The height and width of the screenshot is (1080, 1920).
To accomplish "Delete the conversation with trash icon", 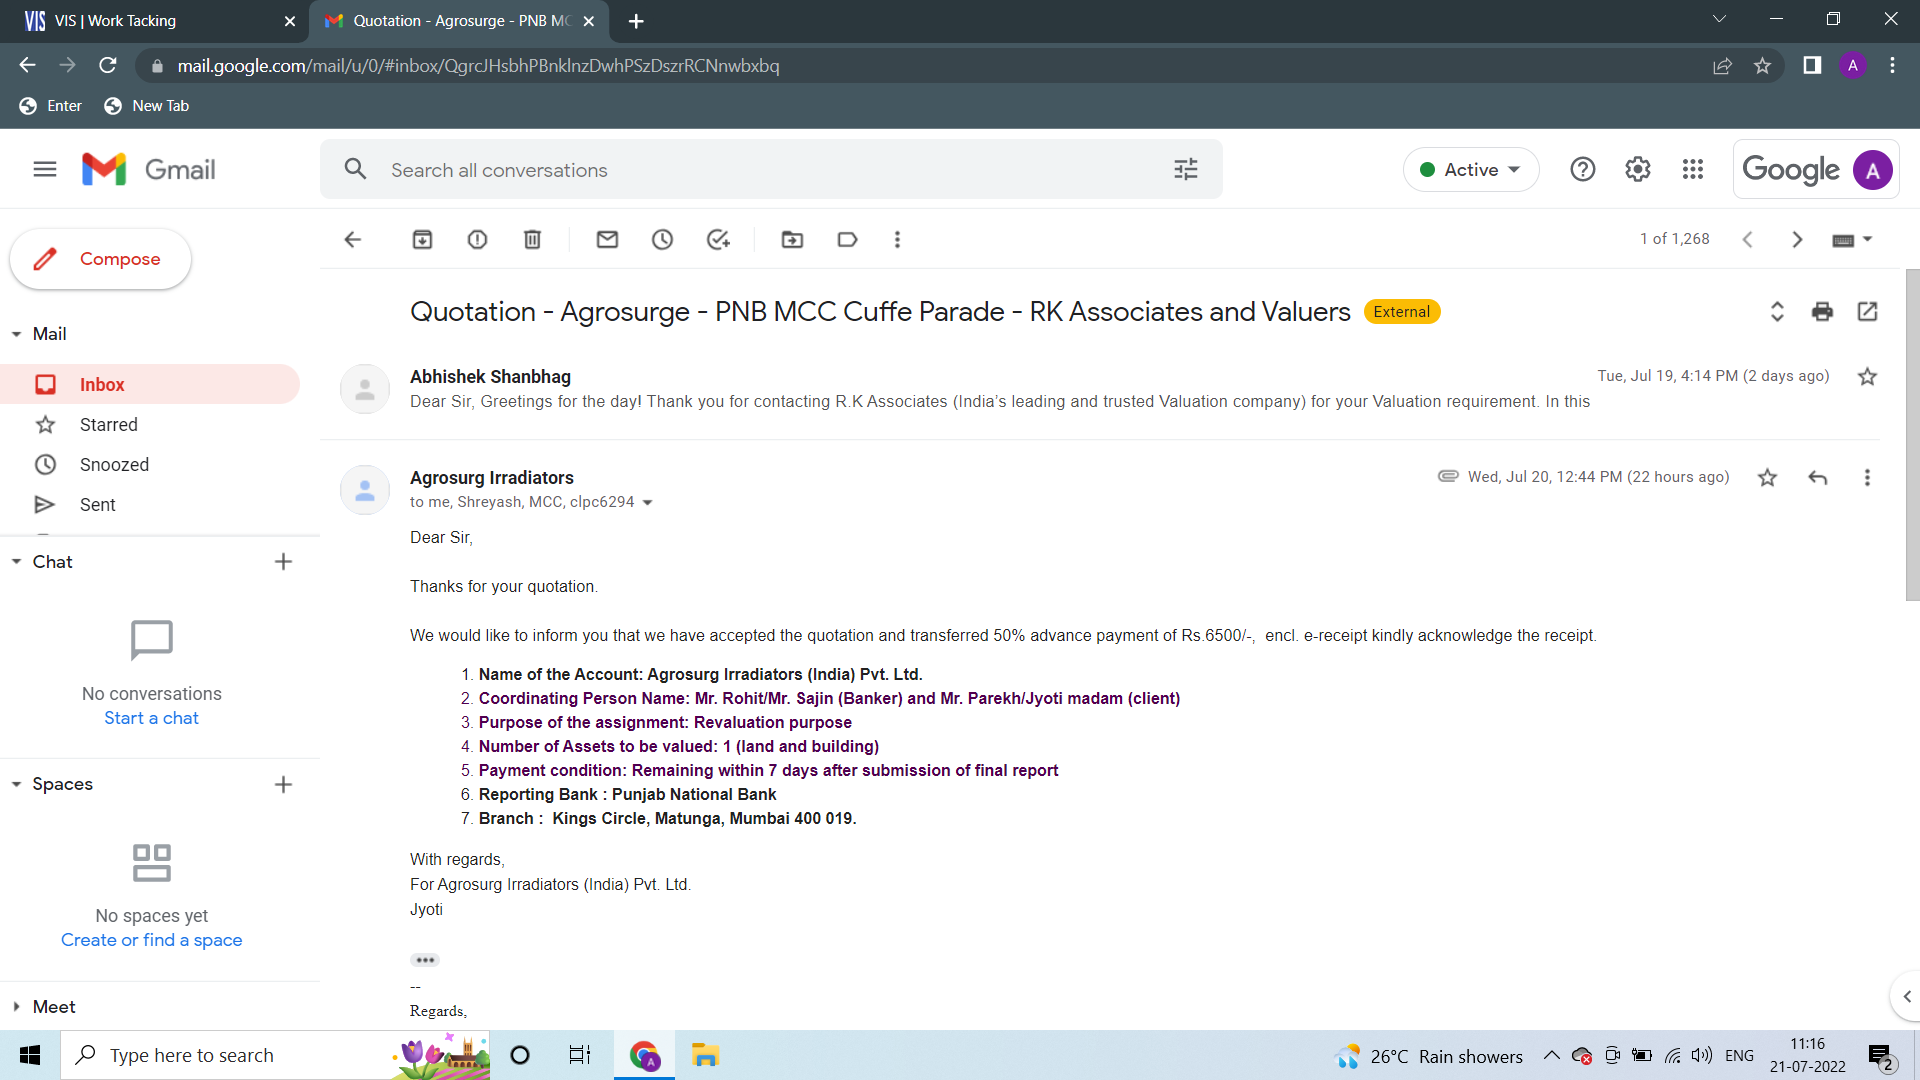I will (532, 240).
